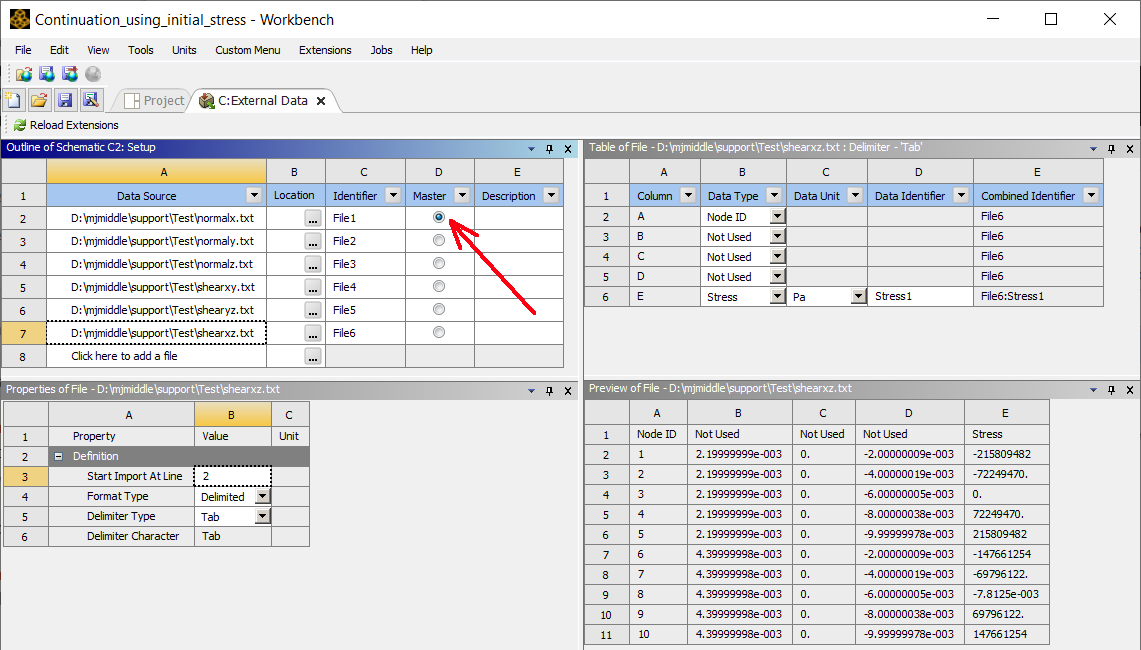Screen dimensions: 1141x650
Task: Open Delimiter Type Tab dropdown
Action: (263, 516)
